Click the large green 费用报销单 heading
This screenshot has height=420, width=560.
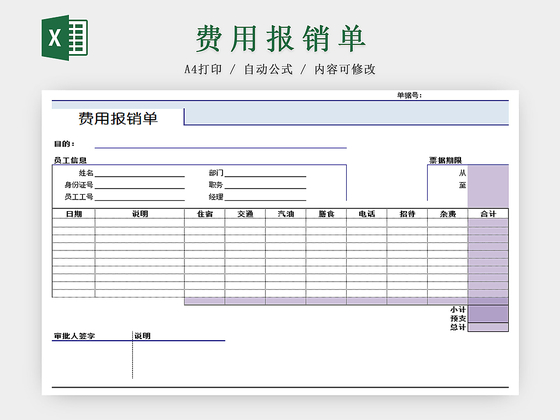(280, 39)
